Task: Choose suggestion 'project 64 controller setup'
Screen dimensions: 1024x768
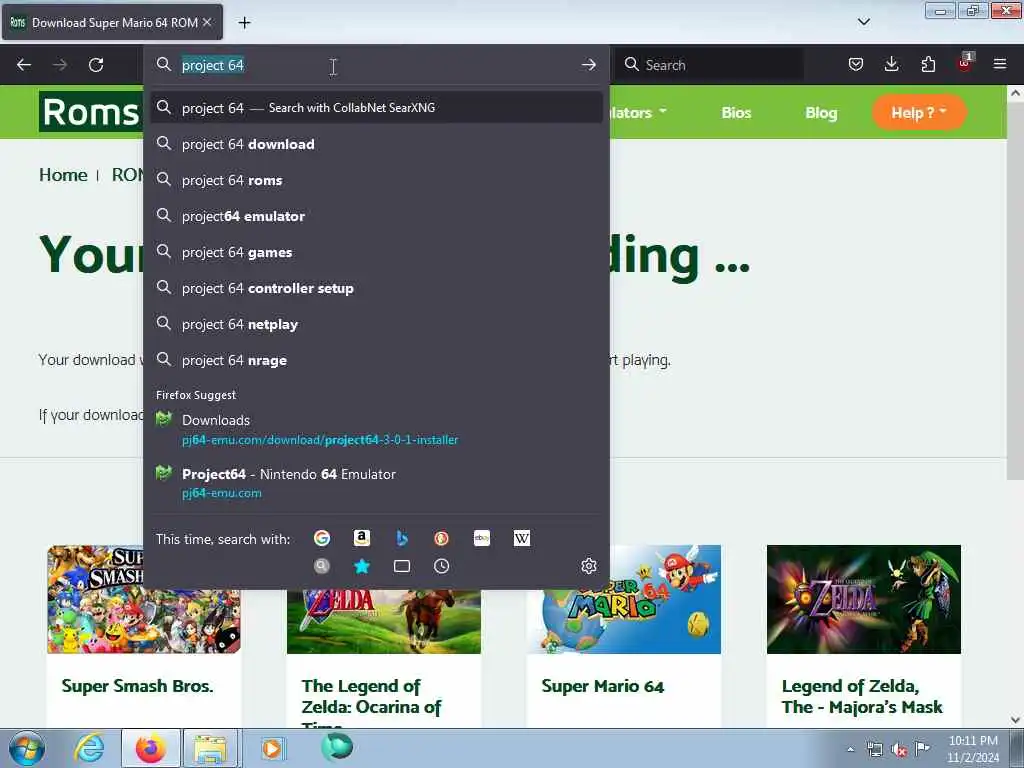Action: tap(377, 288)
